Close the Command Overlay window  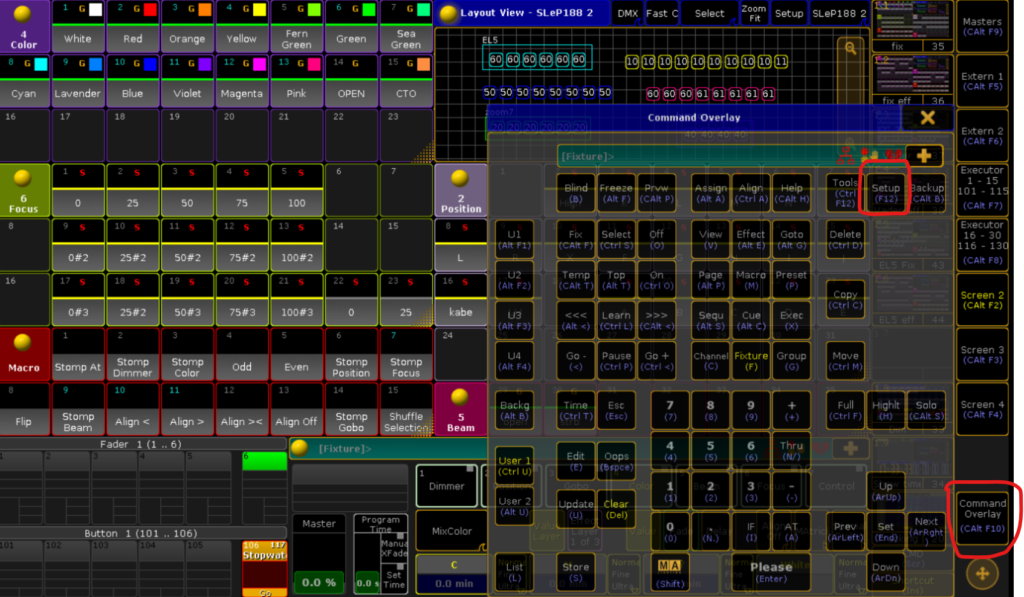point(927,118)
